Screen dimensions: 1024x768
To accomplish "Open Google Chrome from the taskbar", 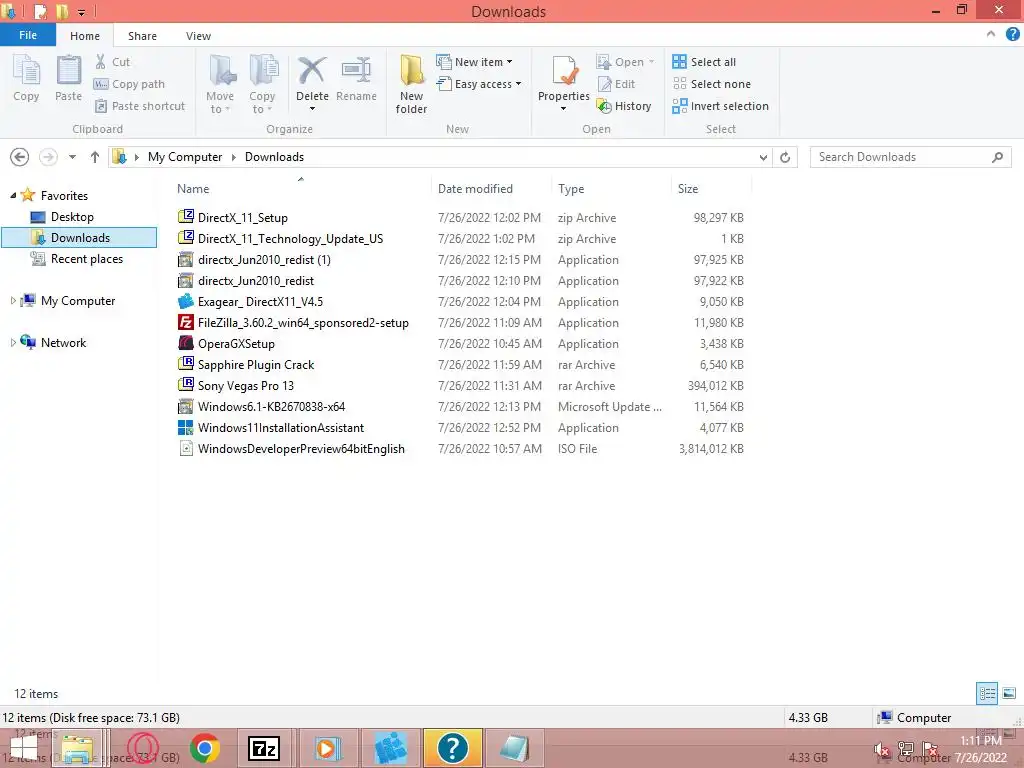I will click(x=204, y=748).
